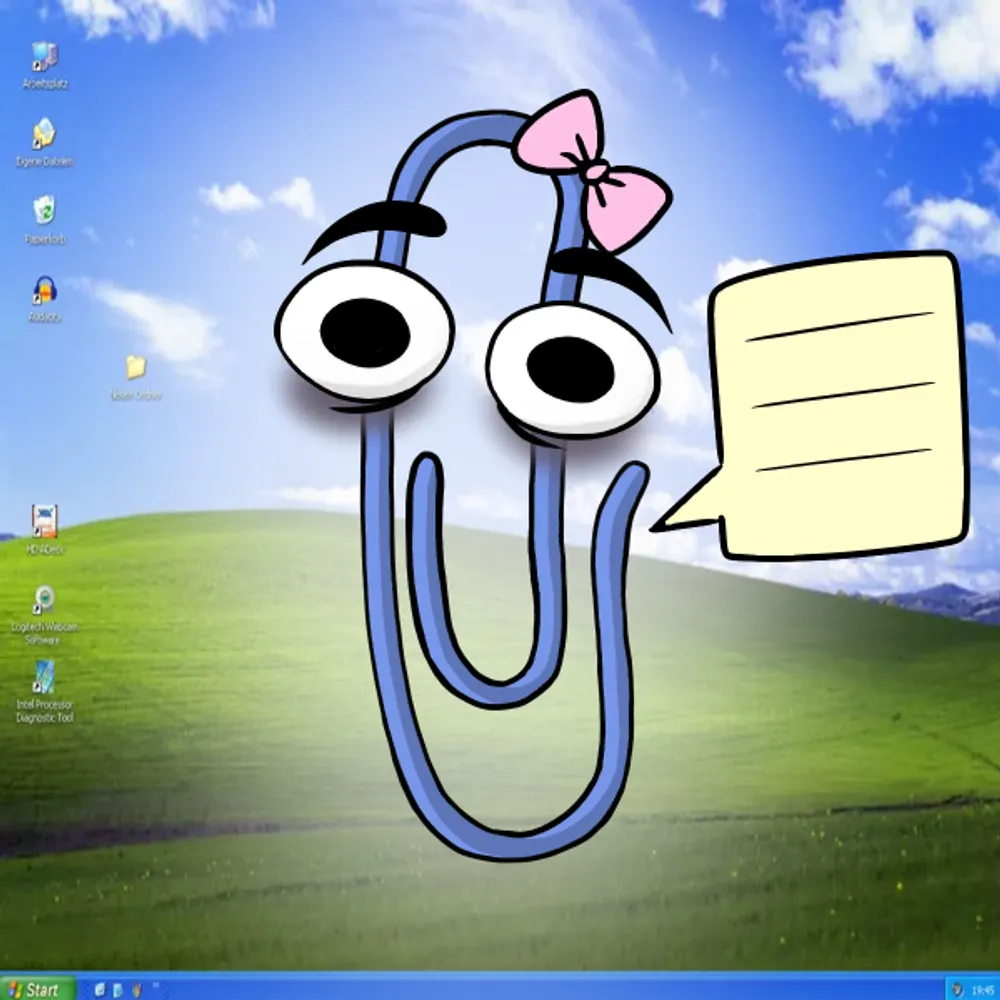Click the paperclip character's right eye
This screenshot has width=1000, height=1000.
pos(571,369)
